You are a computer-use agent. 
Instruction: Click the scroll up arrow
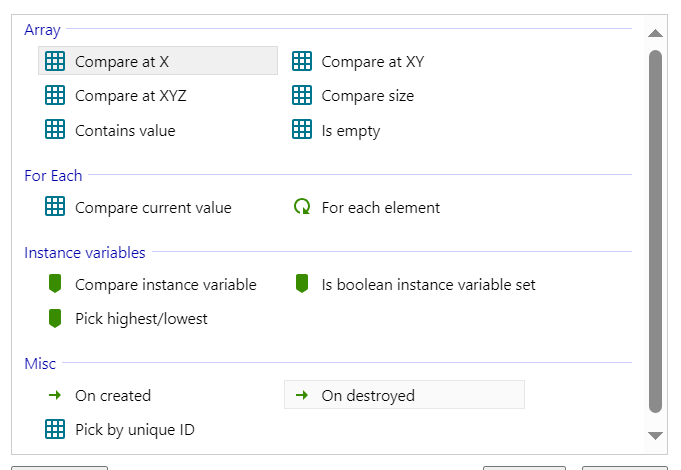coord(655,33)
